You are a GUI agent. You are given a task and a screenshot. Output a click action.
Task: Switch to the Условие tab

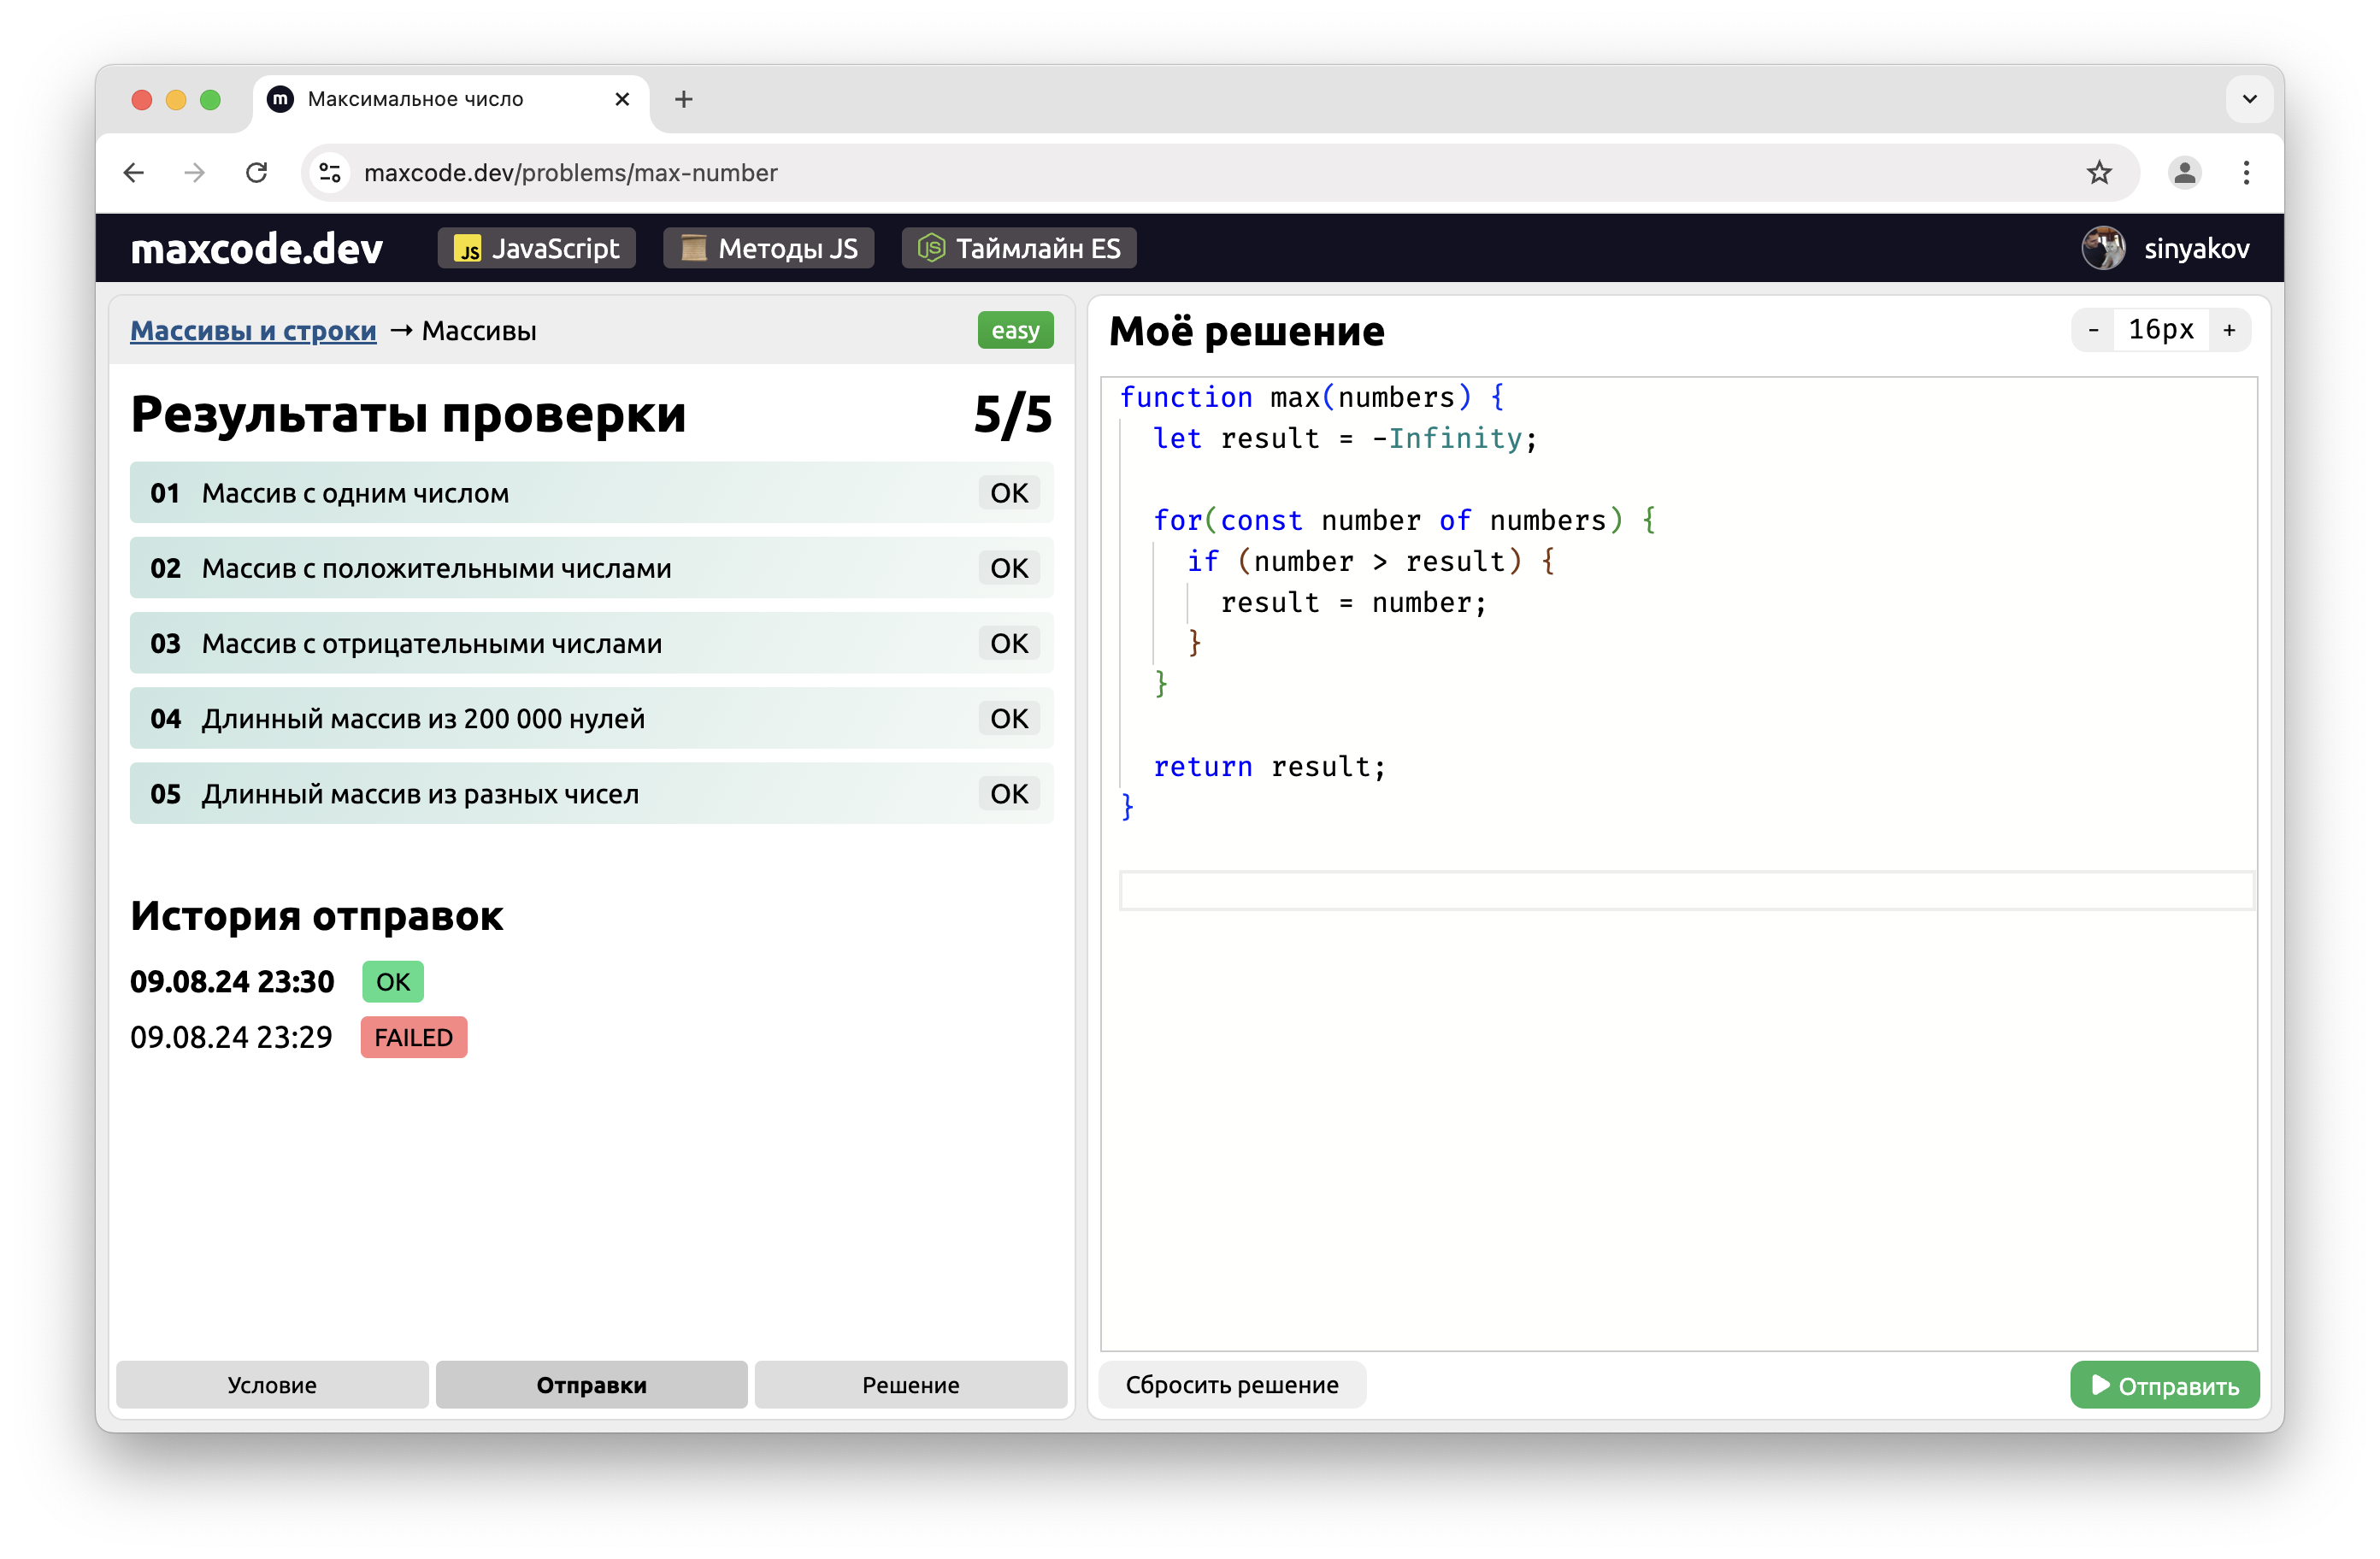(272, 1384)
